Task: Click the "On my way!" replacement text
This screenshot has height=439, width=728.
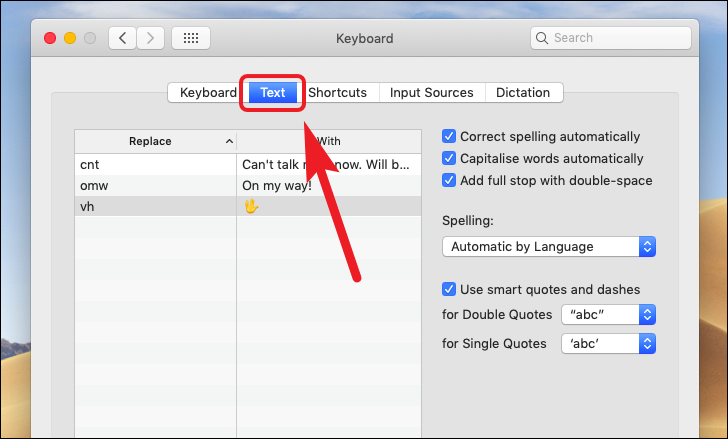Action: click(277, 185)
